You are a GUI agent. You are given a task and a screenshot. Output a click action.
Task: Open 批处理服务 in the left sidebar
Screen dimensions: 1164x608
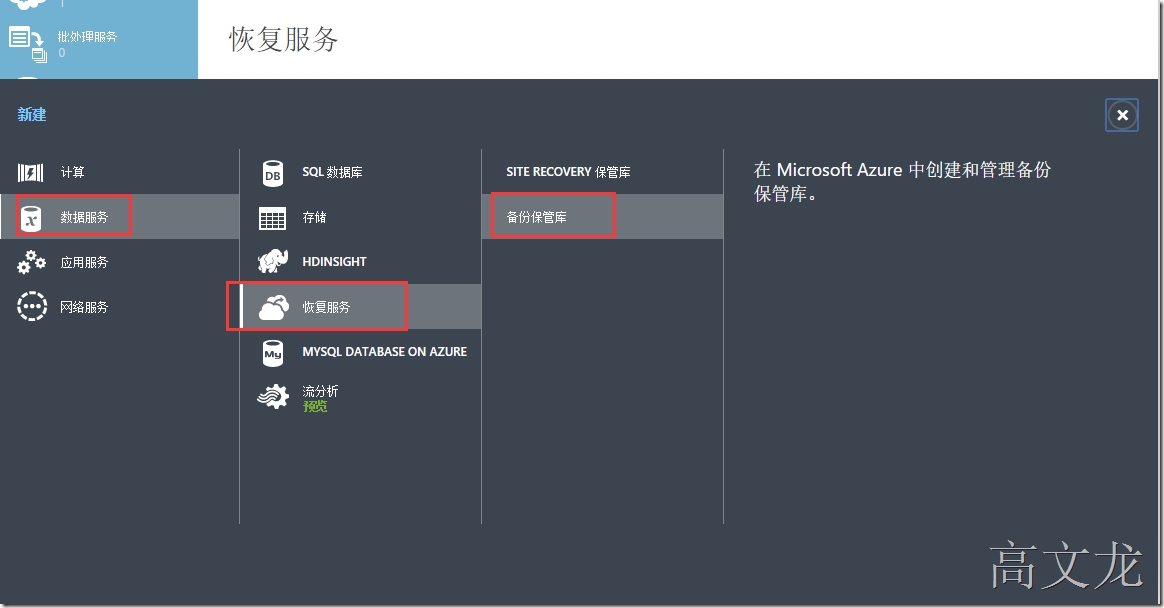pos(87,36)
